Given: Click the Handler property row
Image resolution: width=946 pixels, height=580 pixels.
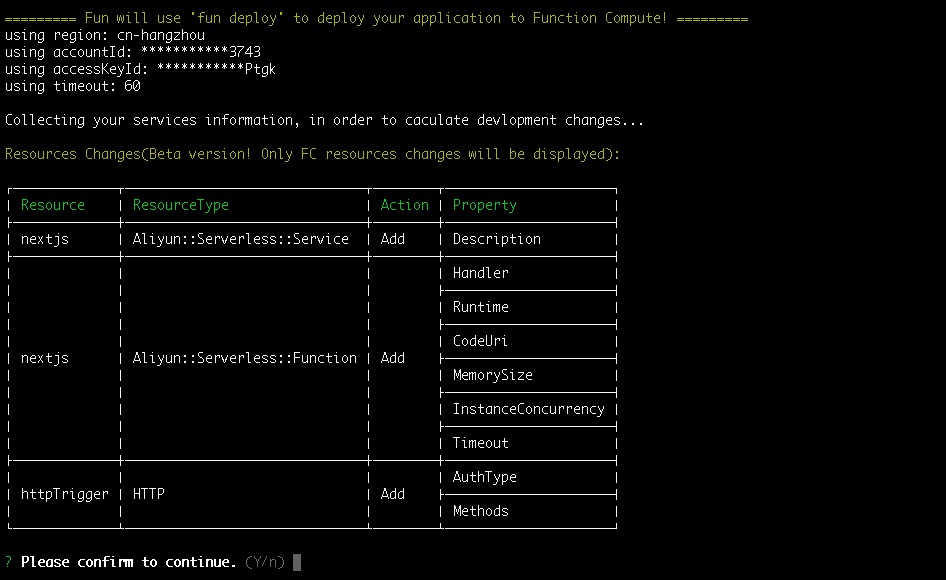Looking at the screenshot, I should 481,273.
